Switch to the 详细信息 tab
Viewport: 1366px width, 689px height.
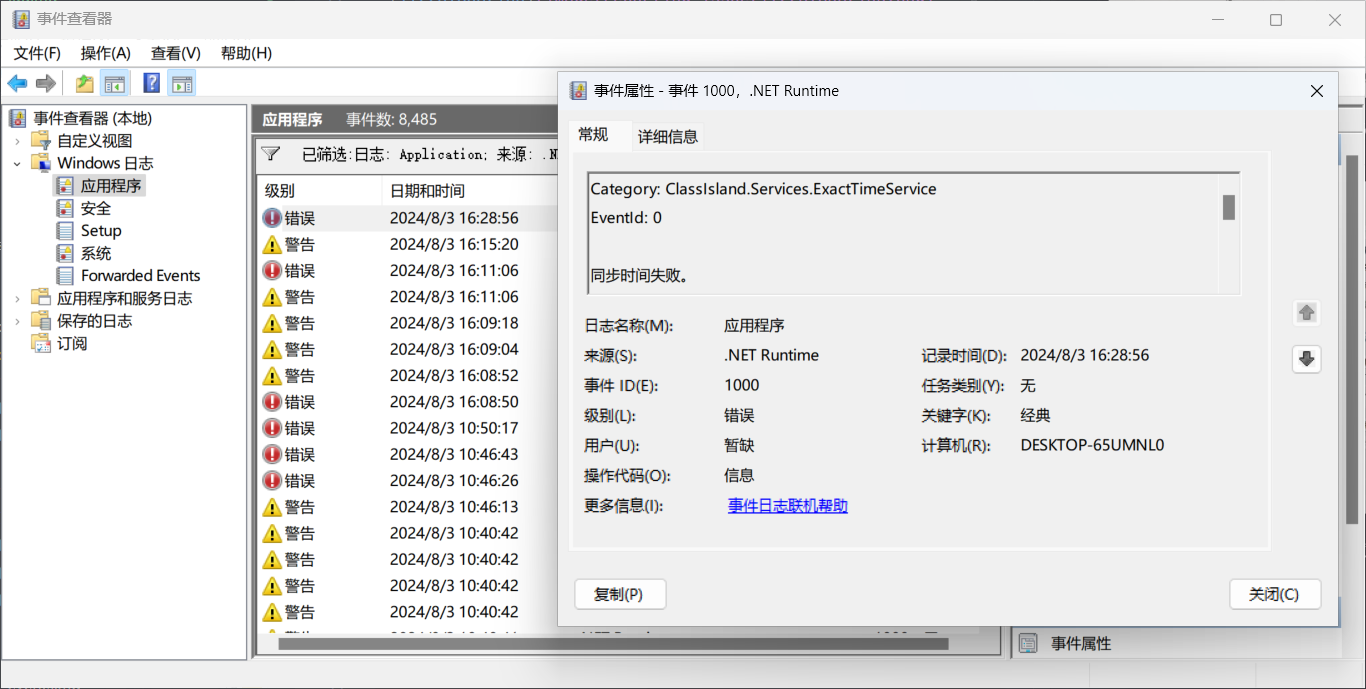point(668,137)
